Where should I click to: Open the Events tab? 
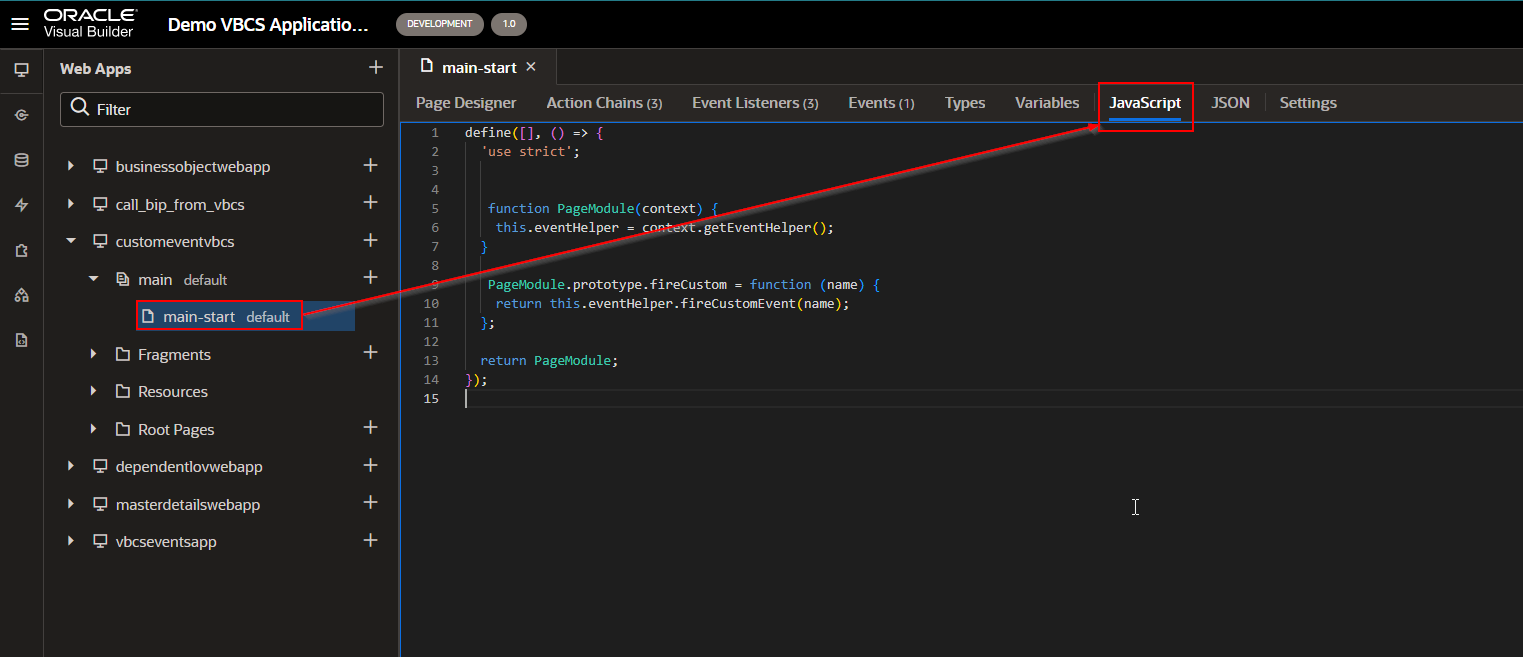(881, 103)
